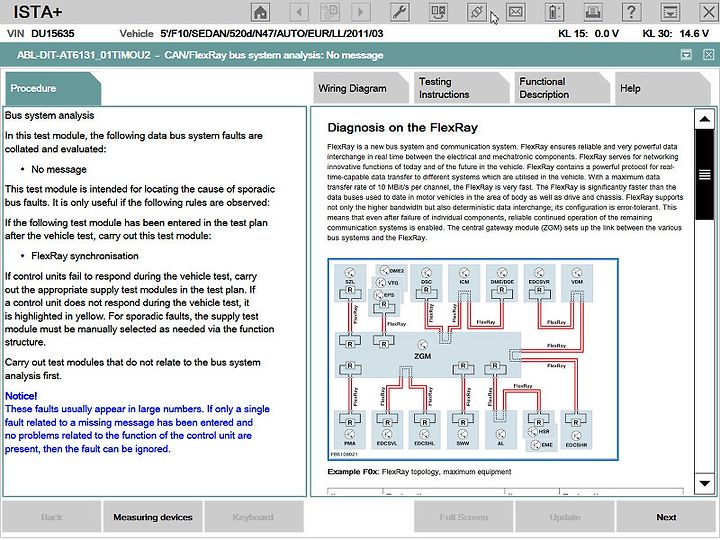Click the 'Bus system analysis' heading text

pos(50,115)
